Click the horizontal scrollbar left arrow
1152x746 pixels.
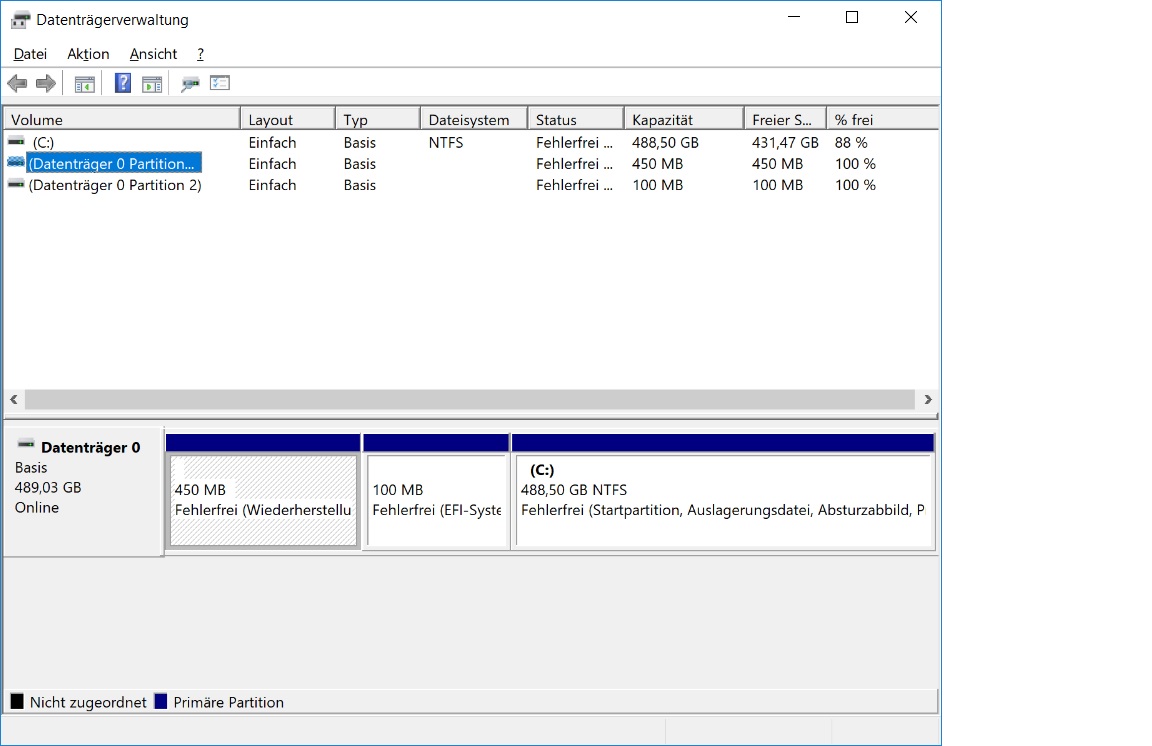tap(14, 399)
